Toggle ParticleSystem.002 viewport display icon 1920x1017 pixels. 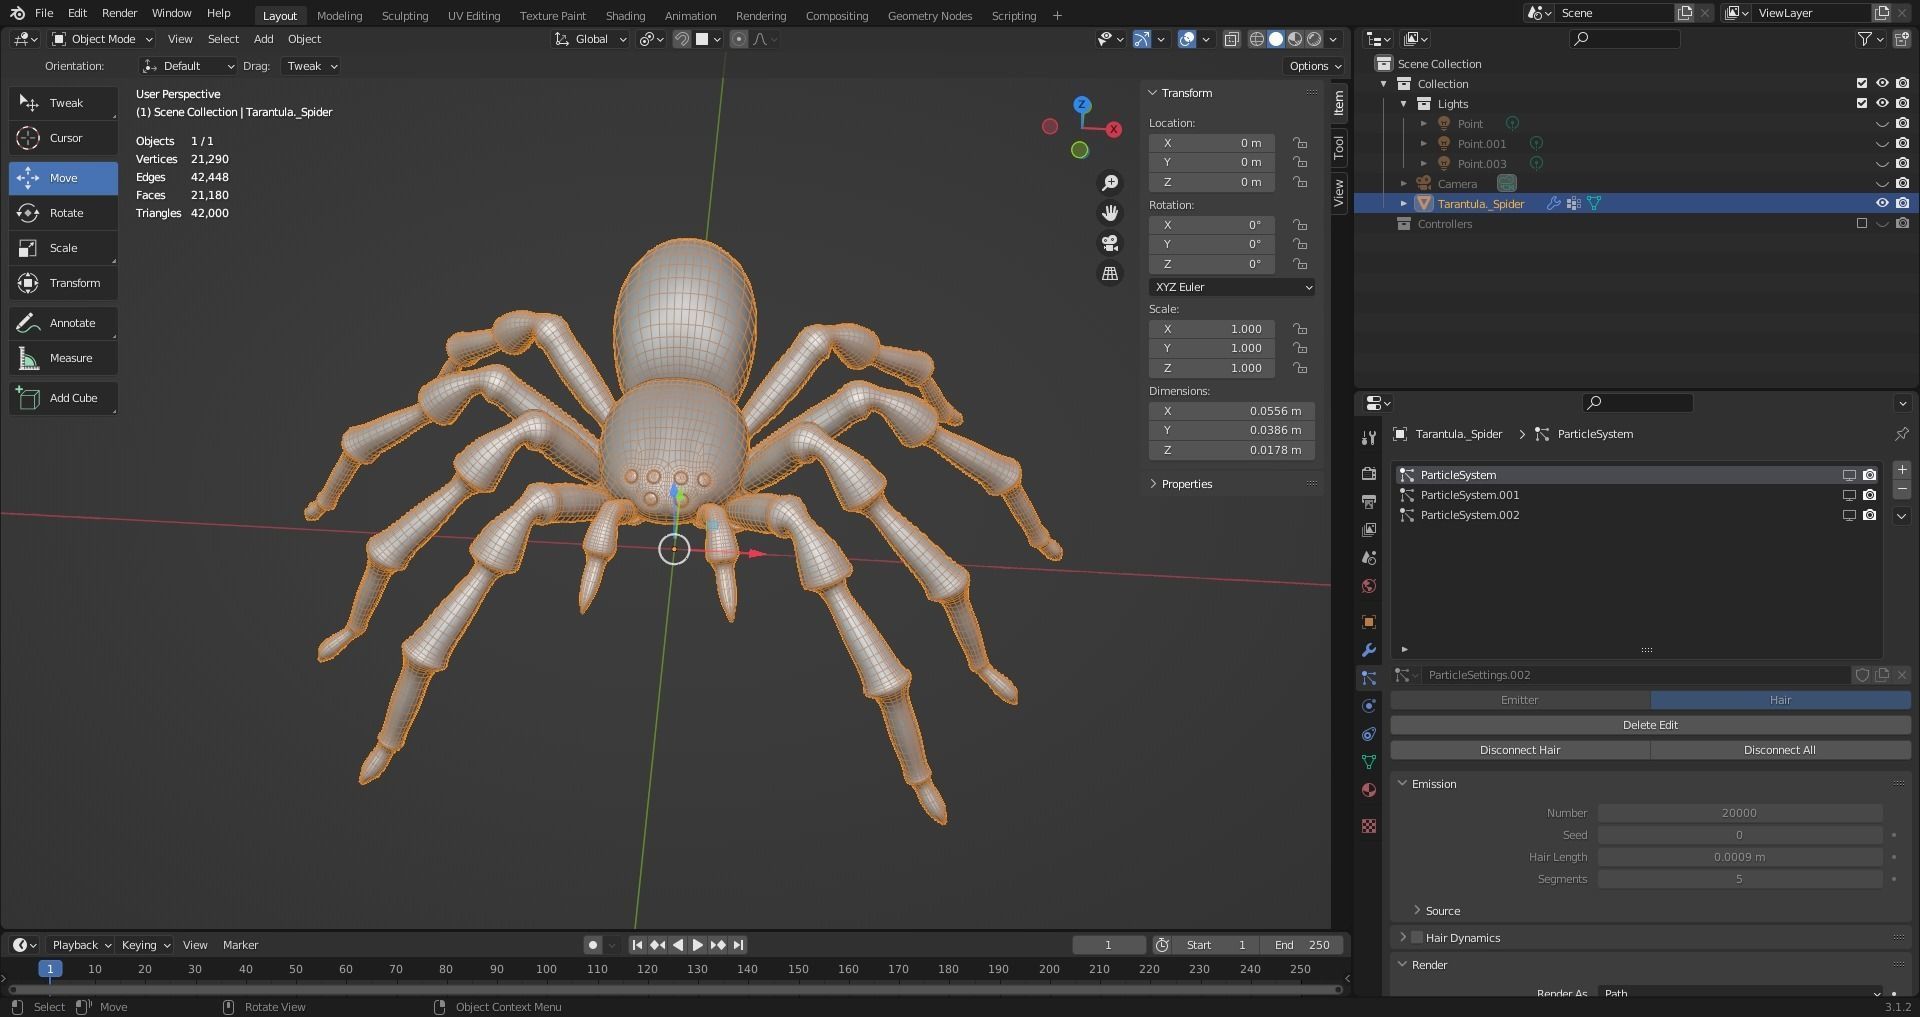[1849, 515]
